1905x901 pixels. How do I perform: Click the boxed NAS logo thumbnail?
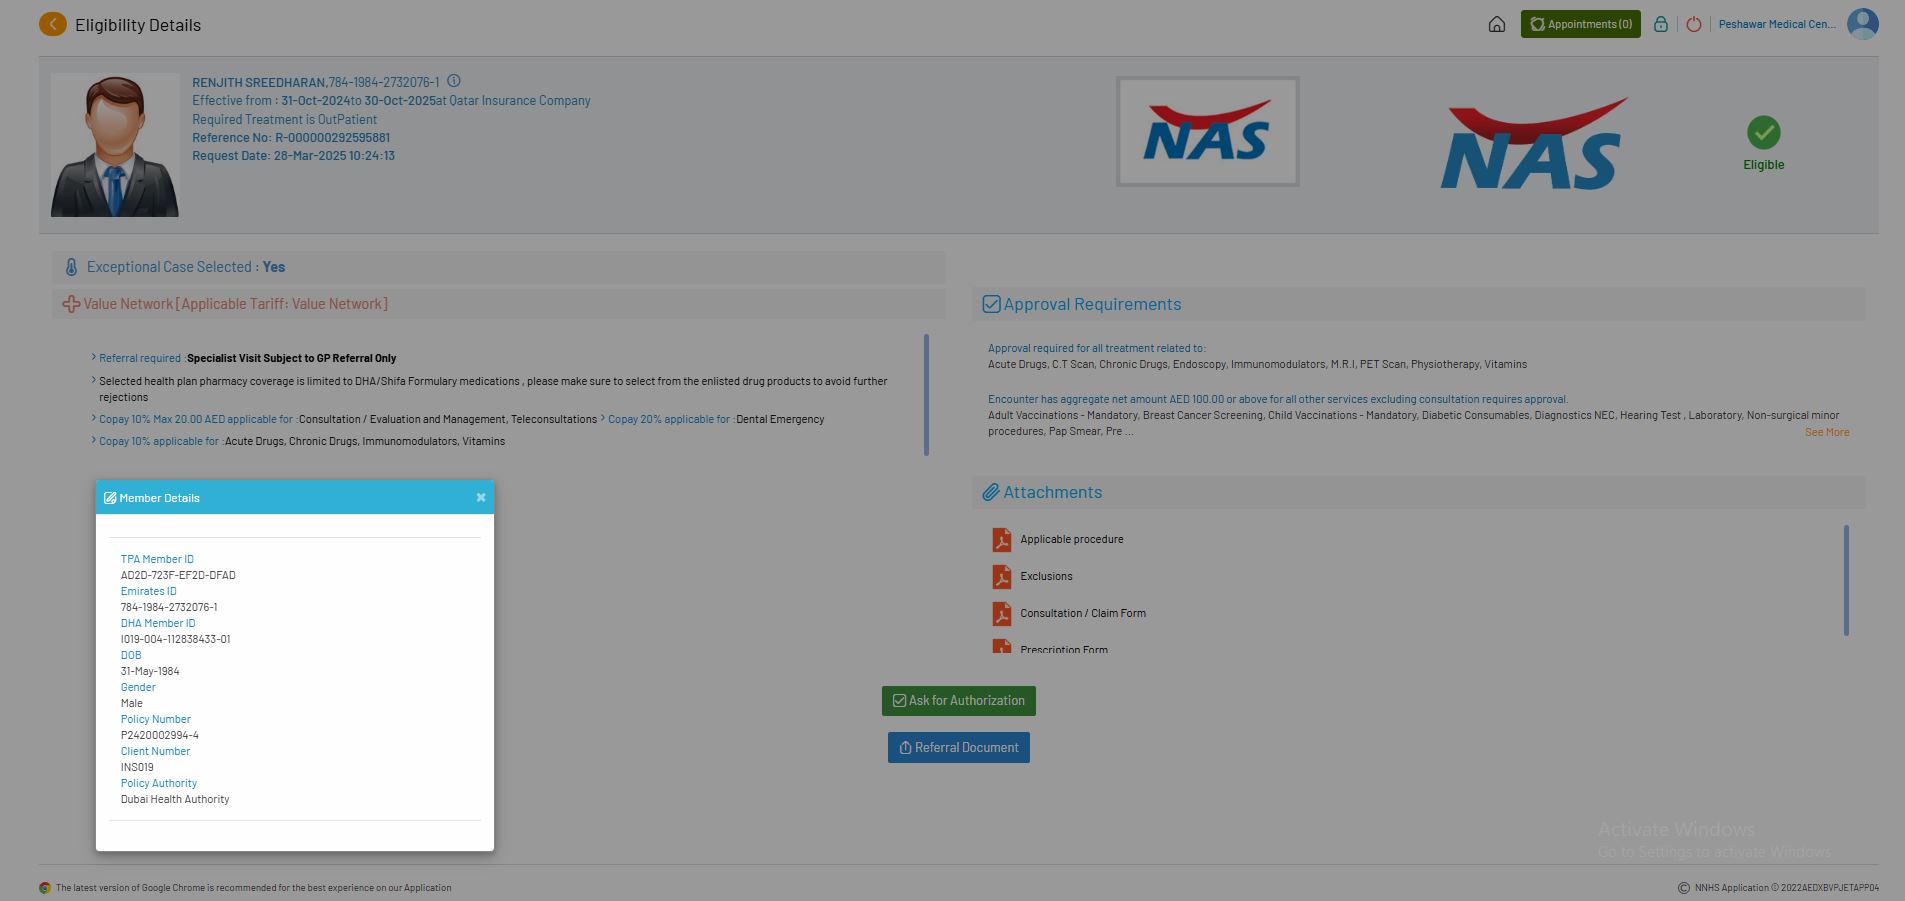pos(1207,131)
